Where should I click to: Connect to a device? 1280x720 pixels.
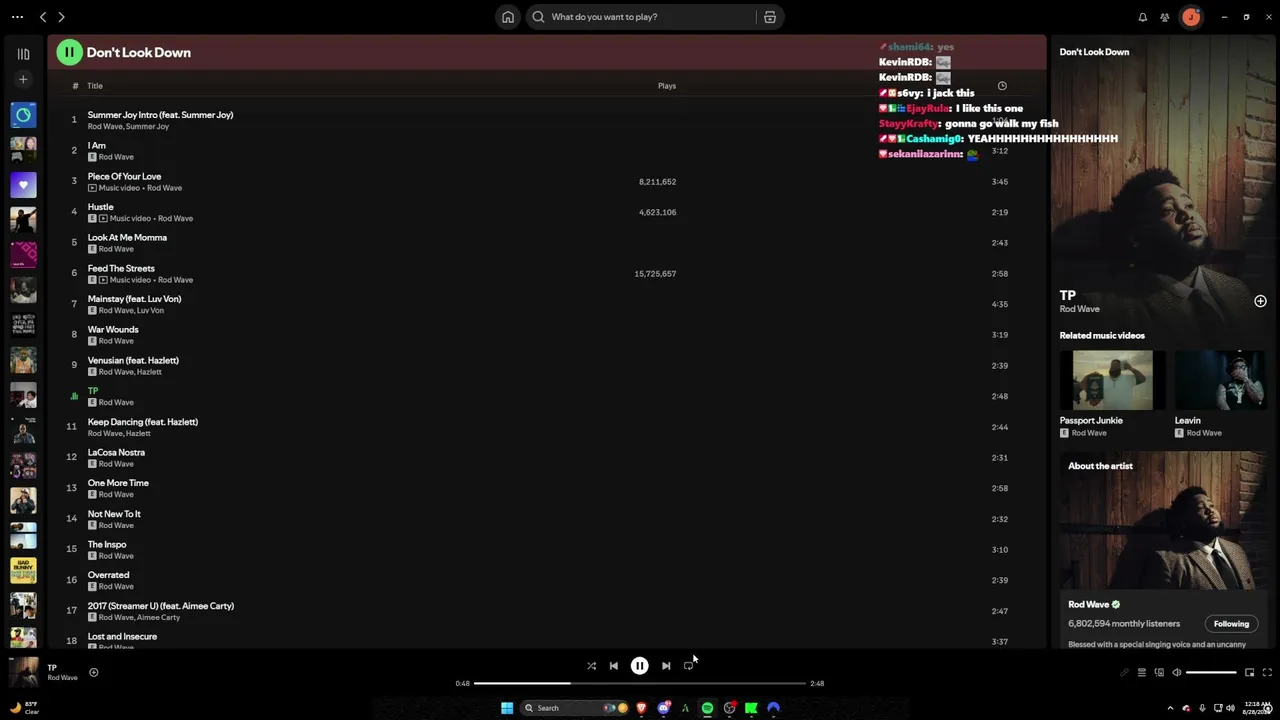coord(1159,673)
